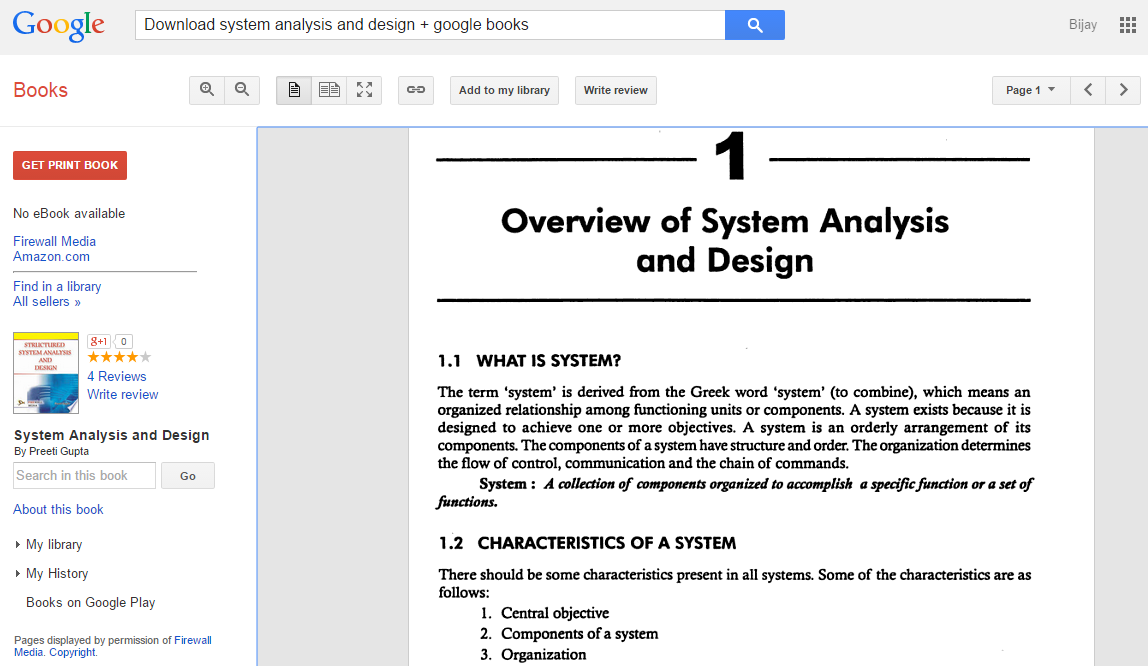Image resolution: width=1148 pixels, height=666 pixels.
Task: Click into the Google search box
Action: click(430, 25)
